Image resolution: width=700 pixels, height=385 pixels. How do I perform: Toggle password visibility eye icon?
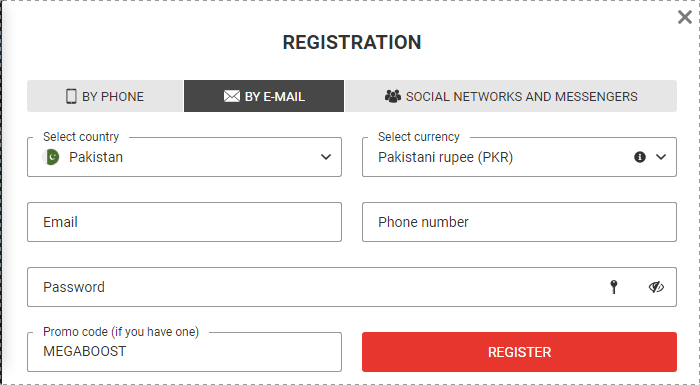[656, 287]
